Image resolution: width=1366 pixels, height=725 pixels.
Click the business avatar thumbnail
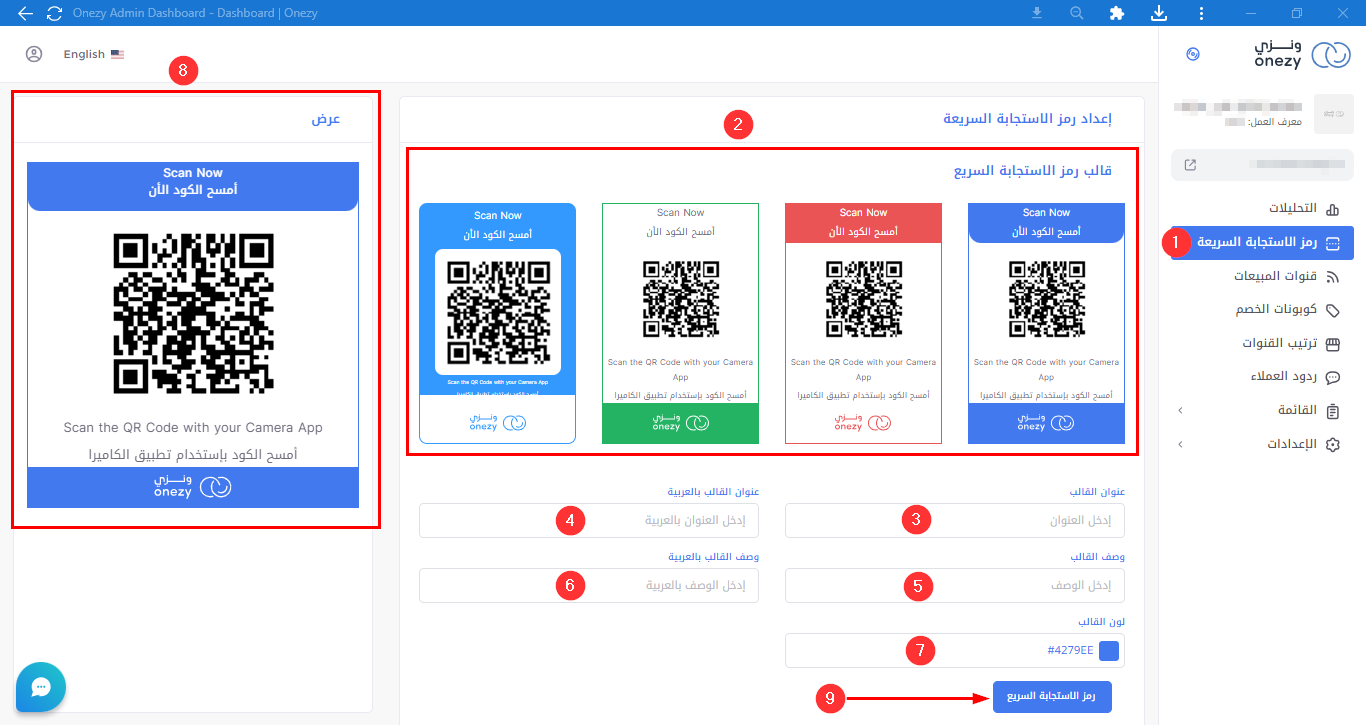coord(1333,114)
